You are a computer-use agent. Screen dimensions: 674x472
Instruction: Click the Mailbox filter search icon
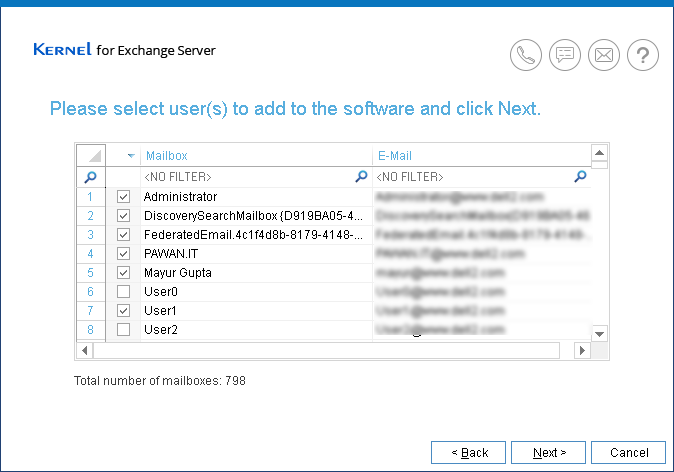coord(362,176)
